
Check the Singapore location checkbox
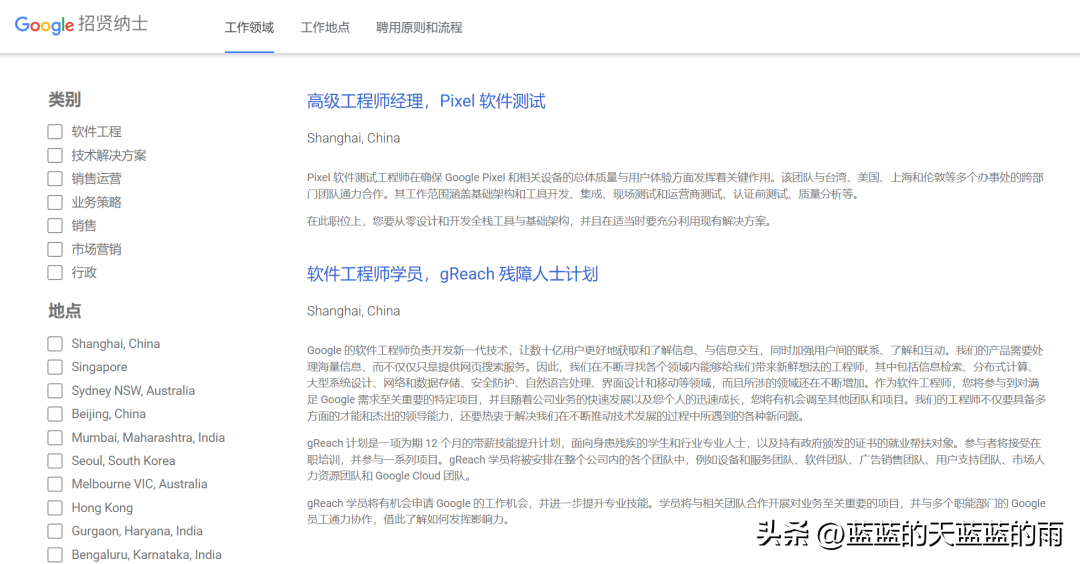pyautogui.click(x=55, y=367)
